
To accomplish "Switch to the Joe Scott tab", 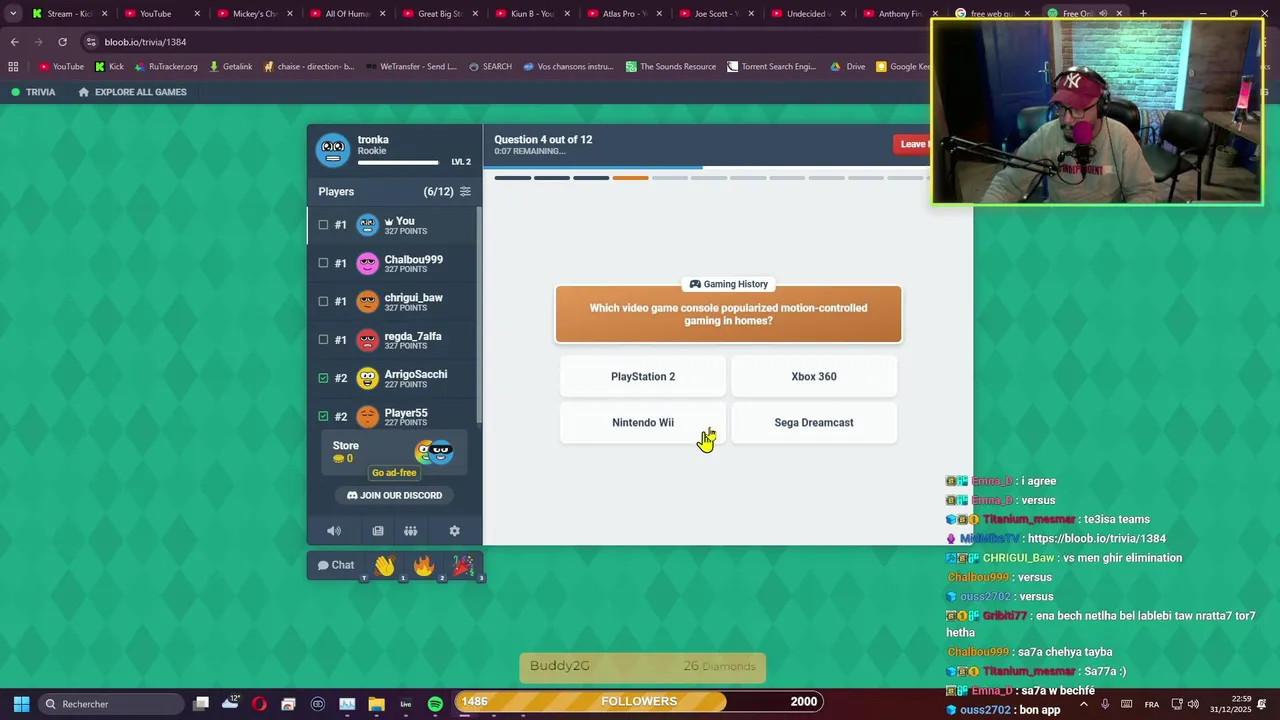I will pos(715,14).
